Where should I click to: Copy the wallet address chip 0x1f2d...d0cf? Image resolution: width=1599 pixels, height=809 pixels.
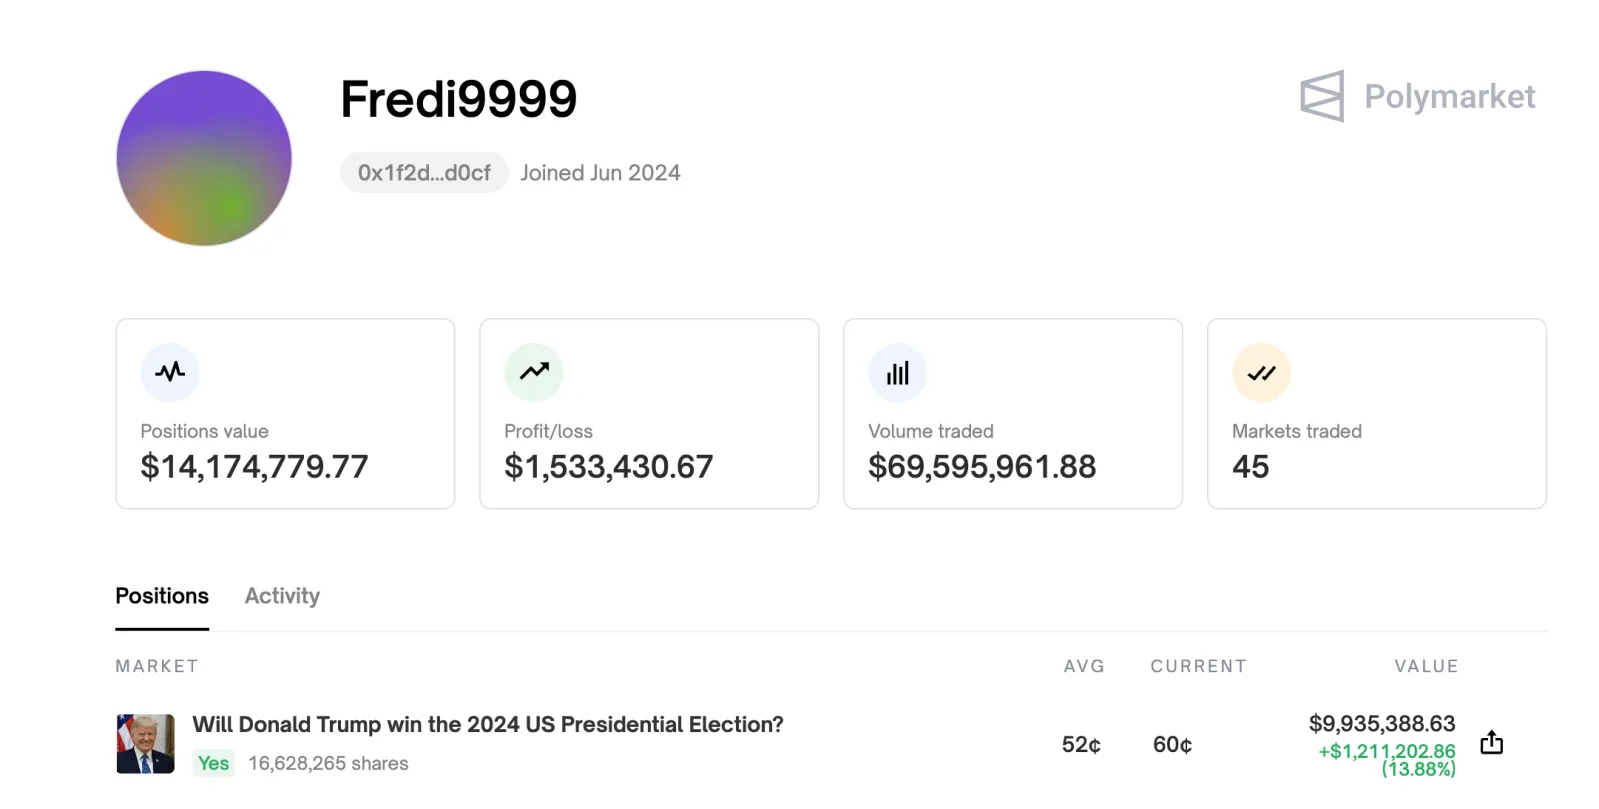pyautogui.click(x=423, y=172)
